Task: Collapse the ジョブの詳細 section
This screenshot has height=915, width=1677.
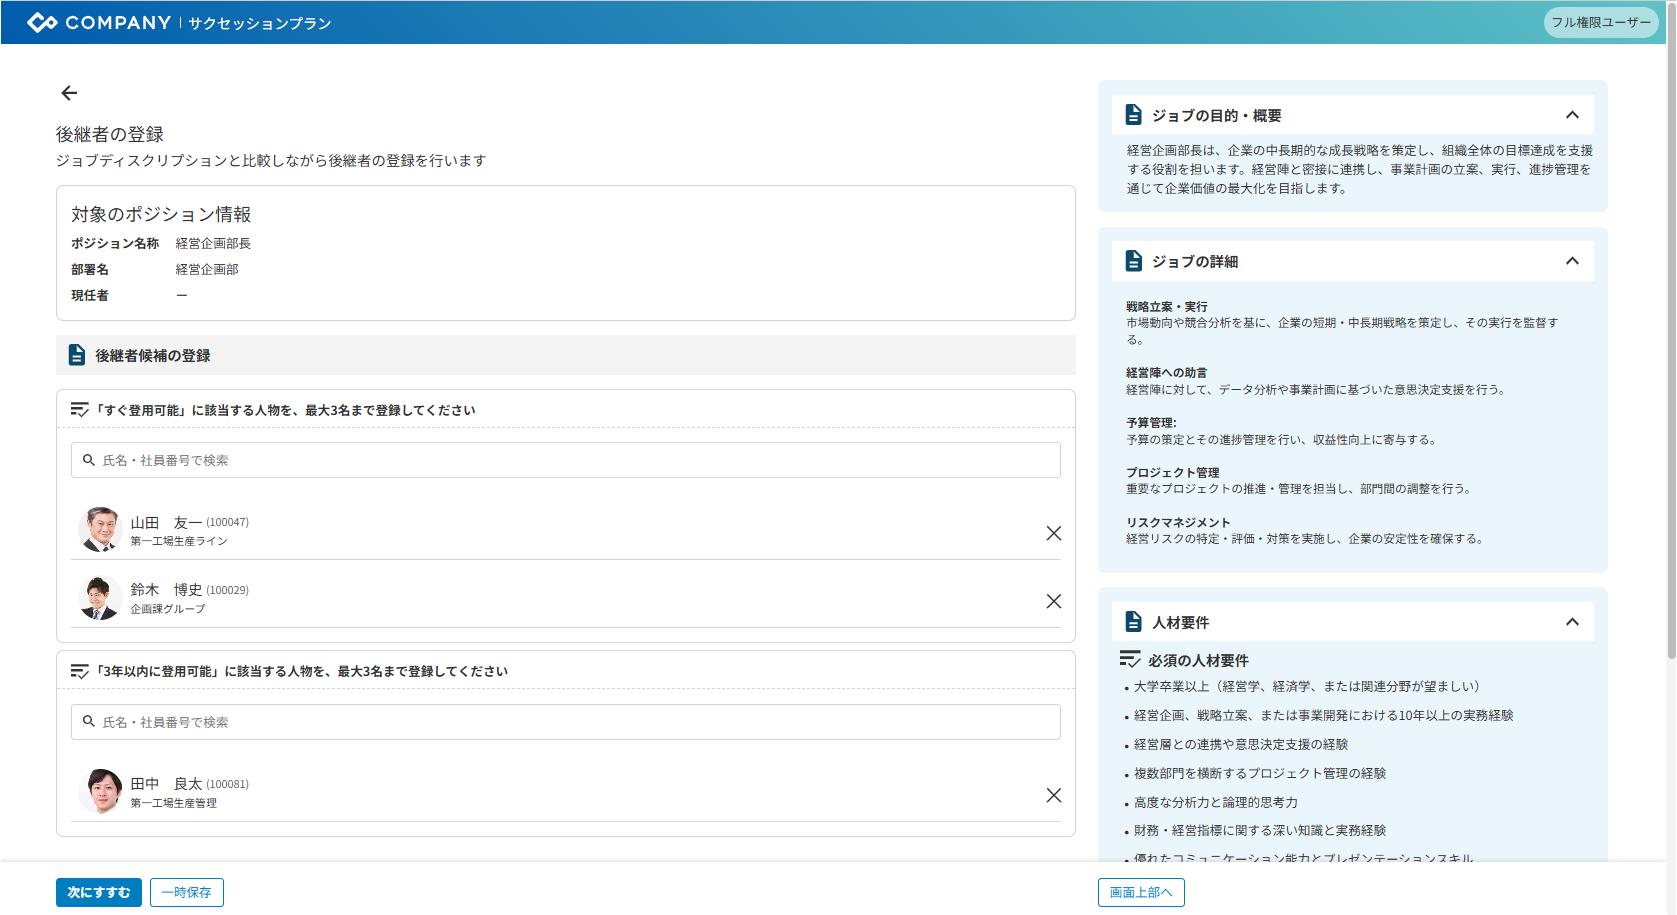Action: pyautogui.click(x=1572, y=261)
